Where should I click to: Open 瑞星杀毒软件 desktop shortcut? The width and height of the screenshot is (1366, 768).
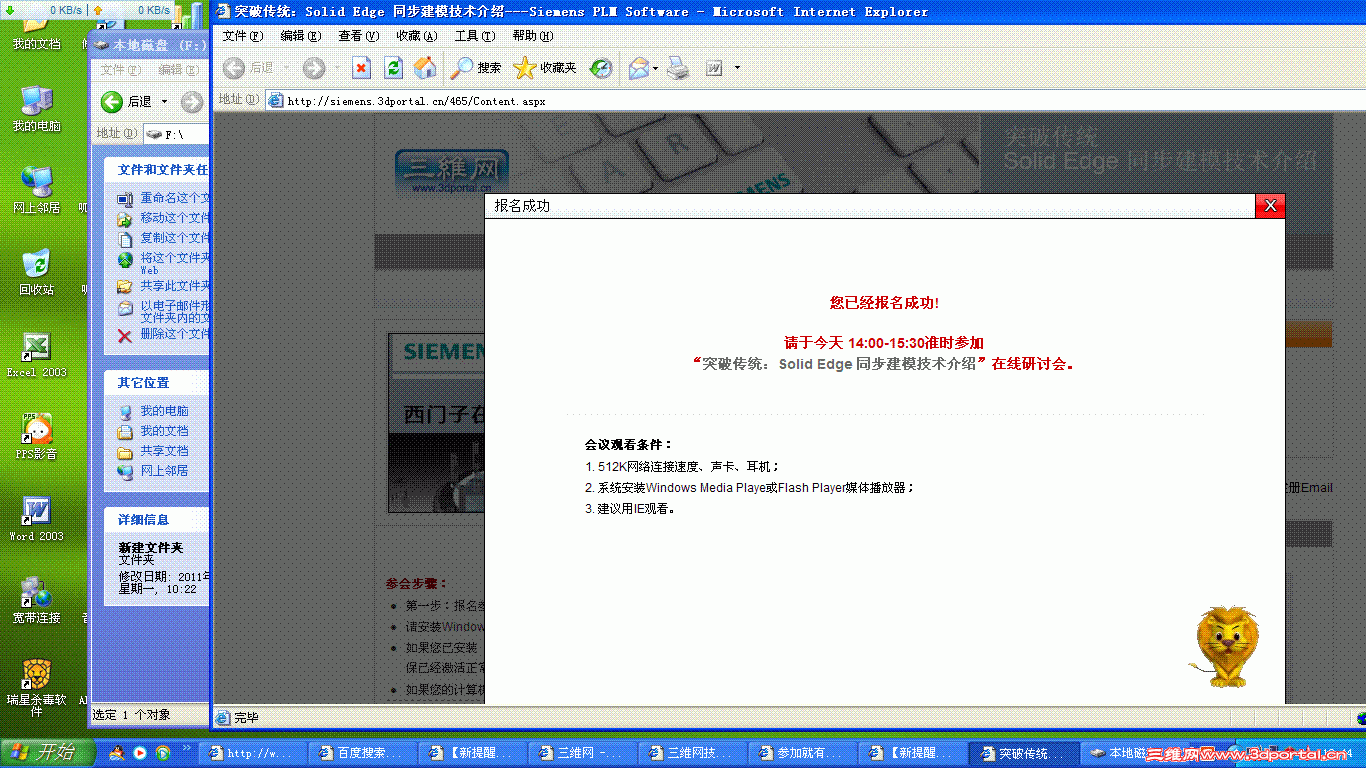coord(37,688)
